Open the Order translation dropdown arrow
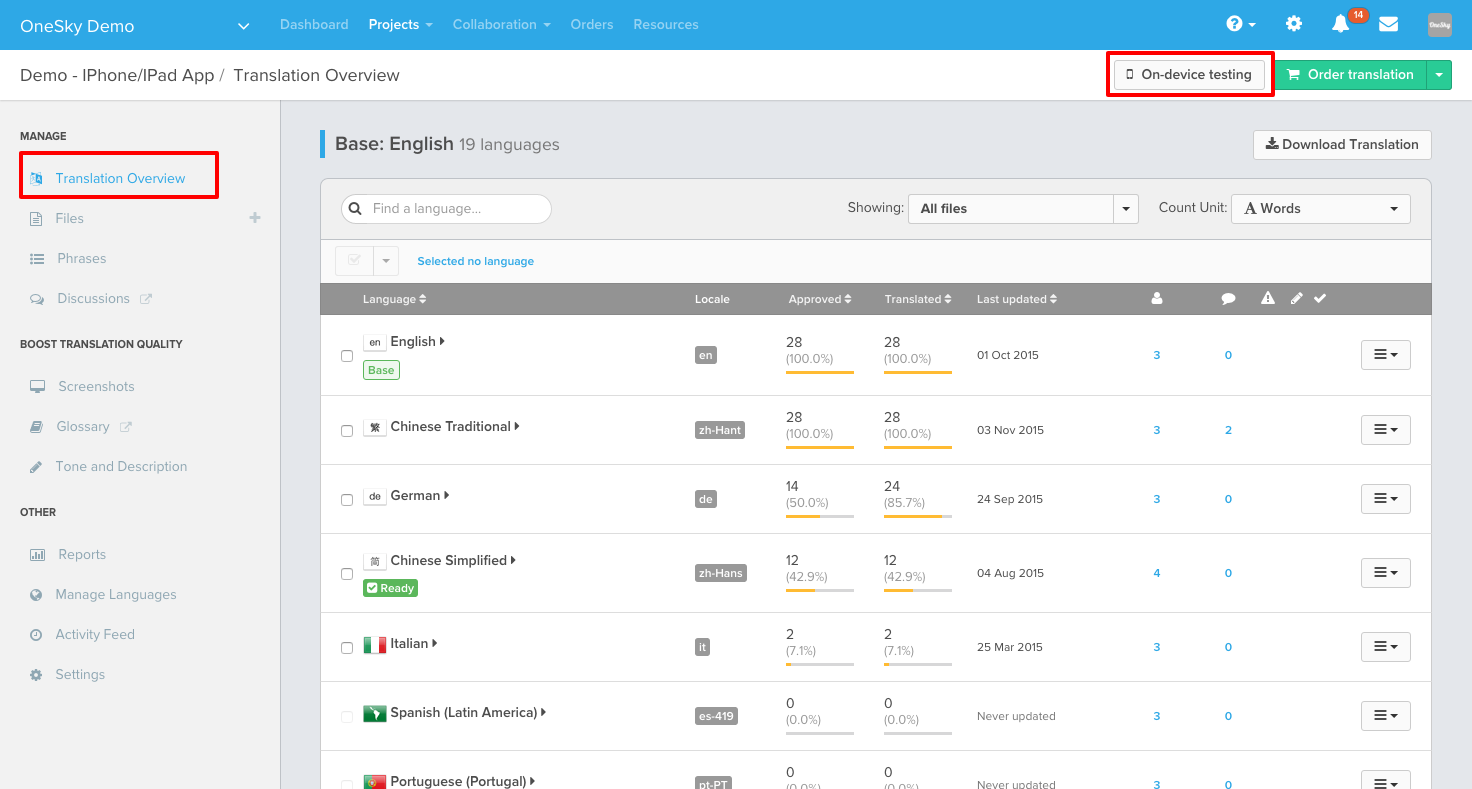1472x789 pixels. 1439,74
